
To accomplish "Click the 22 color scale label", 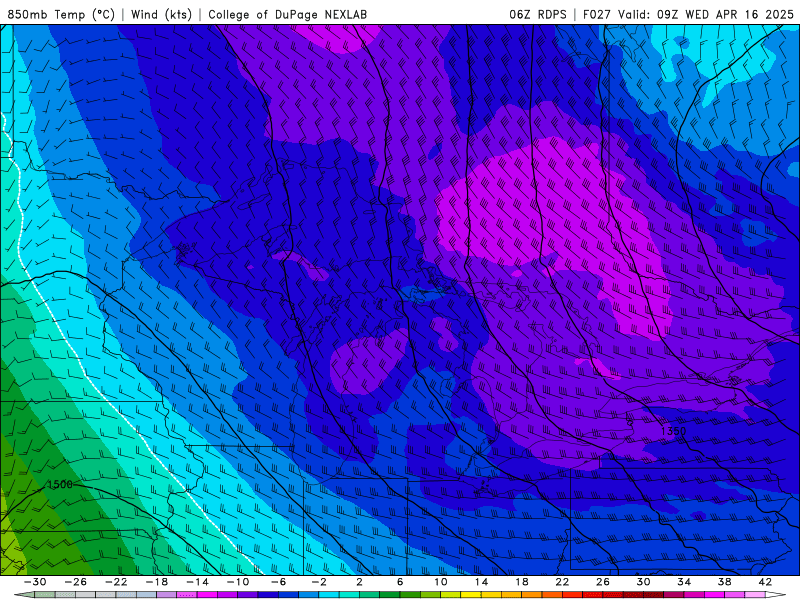I will (562, 582).
